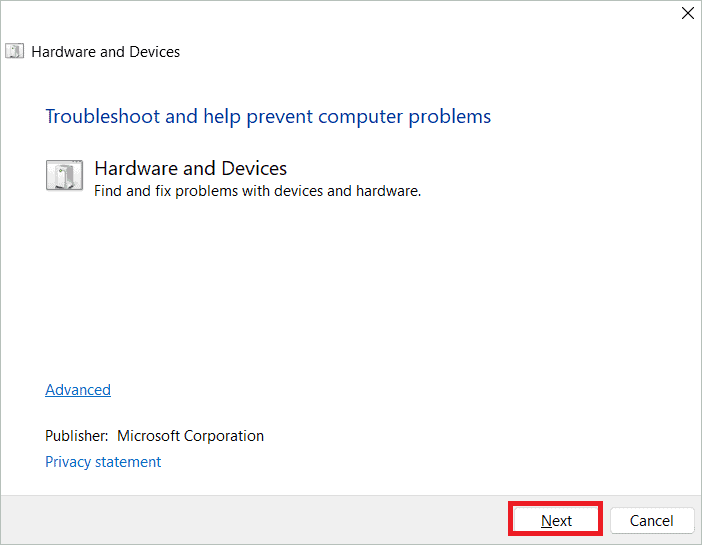The width and height of the screenshot is (702, 545).
Task: Close the troubleshooter window with the X
Action: 687,14
